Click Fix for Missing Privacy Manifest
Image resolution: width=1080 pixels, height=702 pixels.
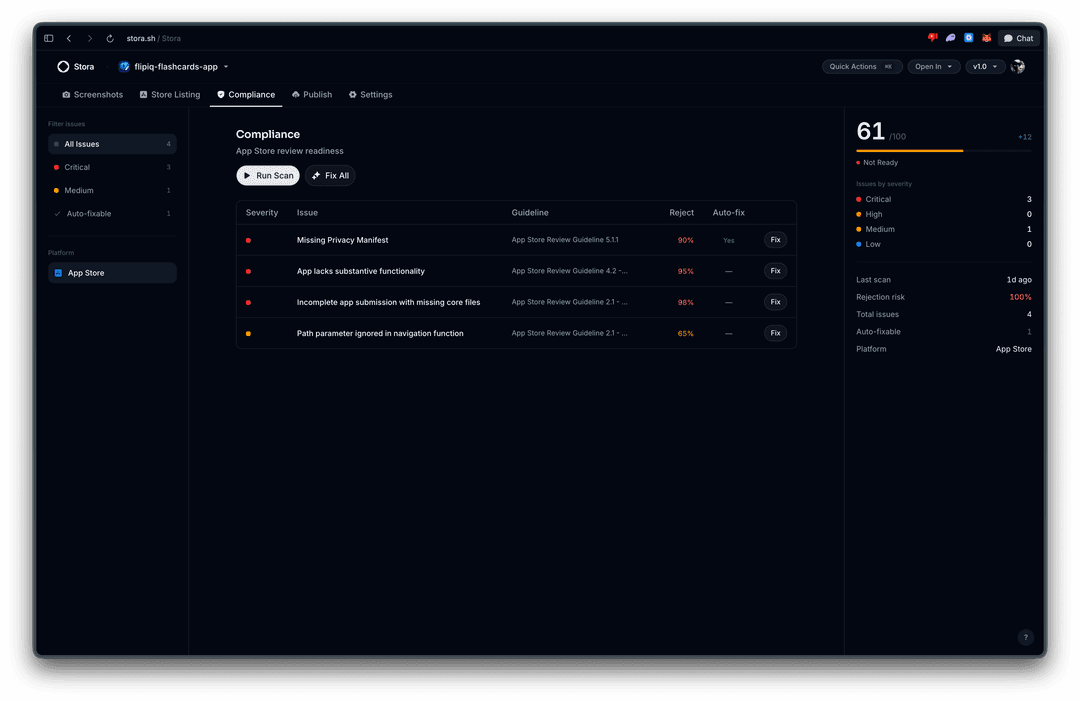[775, 240]
